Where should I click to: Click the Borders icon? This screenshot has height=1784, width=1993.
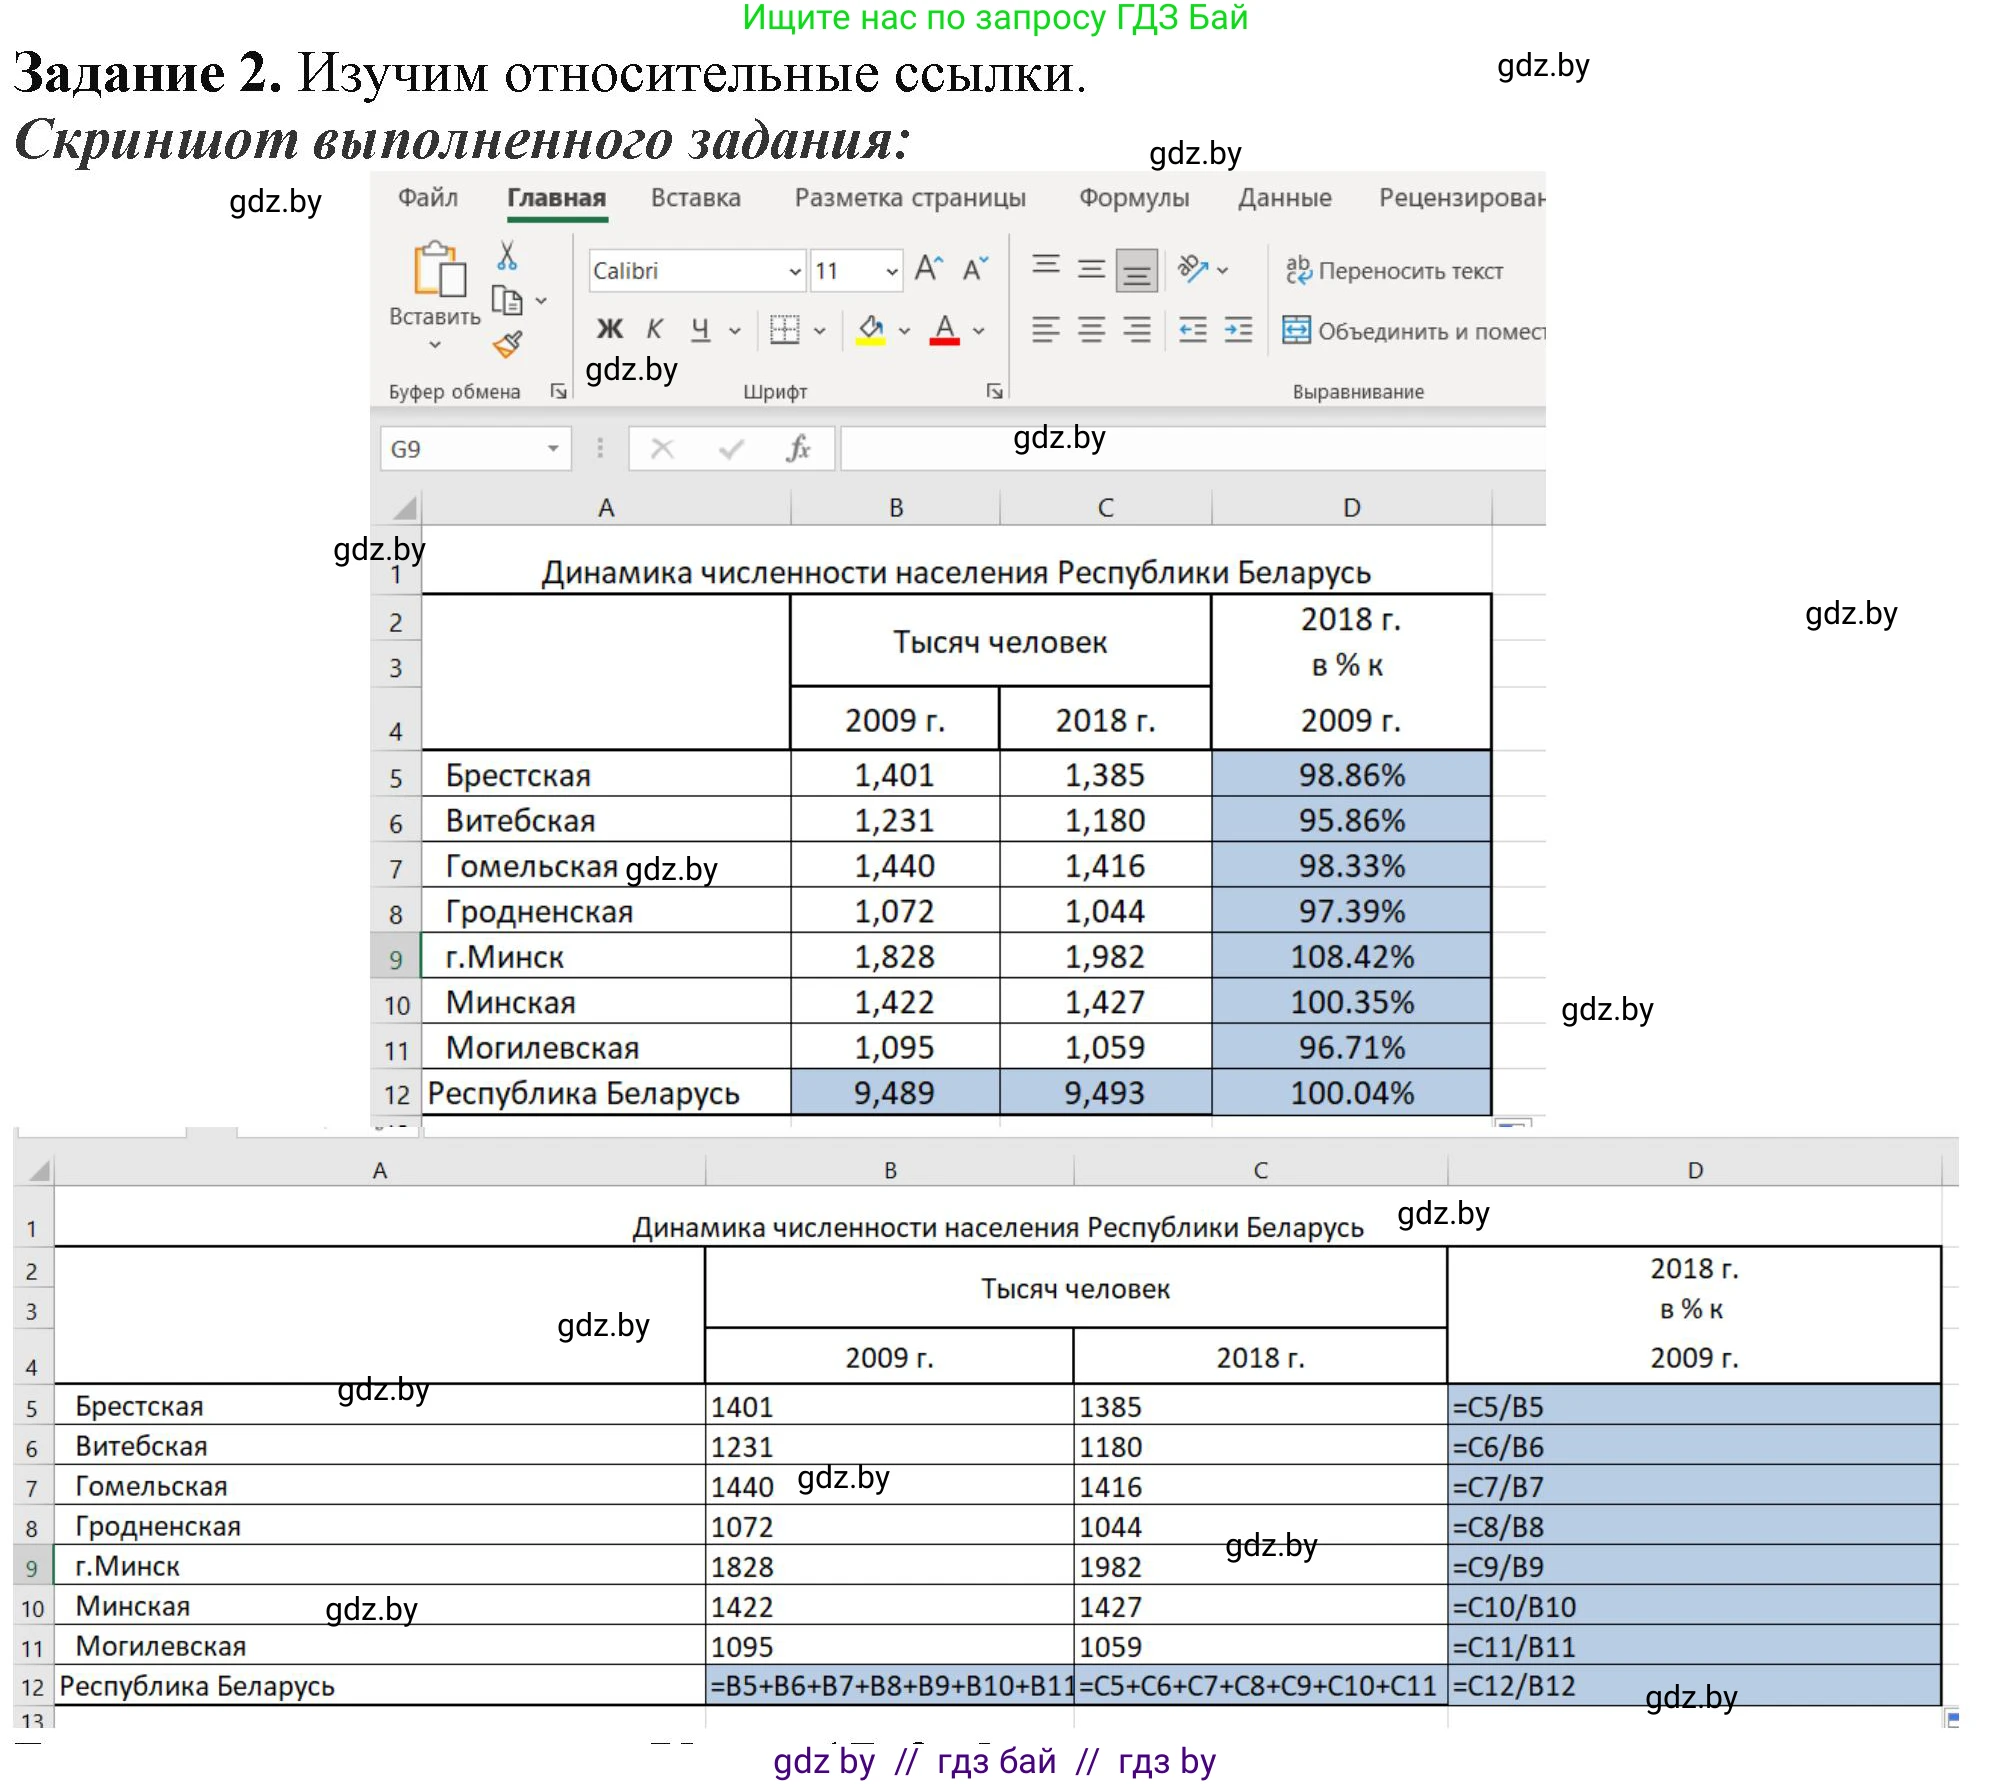(785, 329)
